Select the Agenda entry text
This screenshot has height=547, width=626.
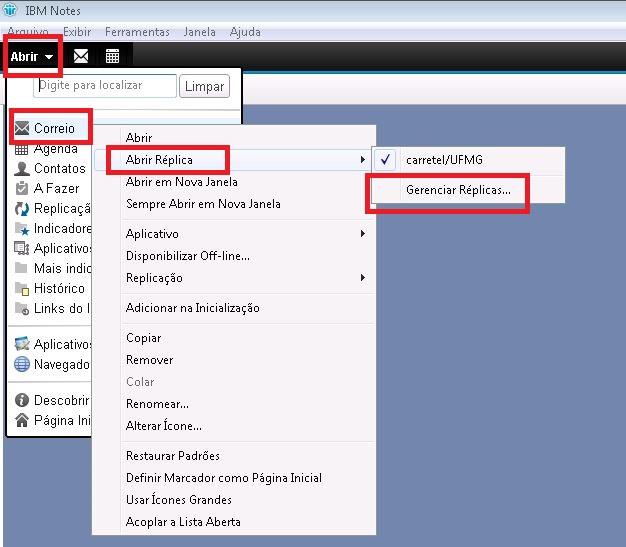click(56, 149)
